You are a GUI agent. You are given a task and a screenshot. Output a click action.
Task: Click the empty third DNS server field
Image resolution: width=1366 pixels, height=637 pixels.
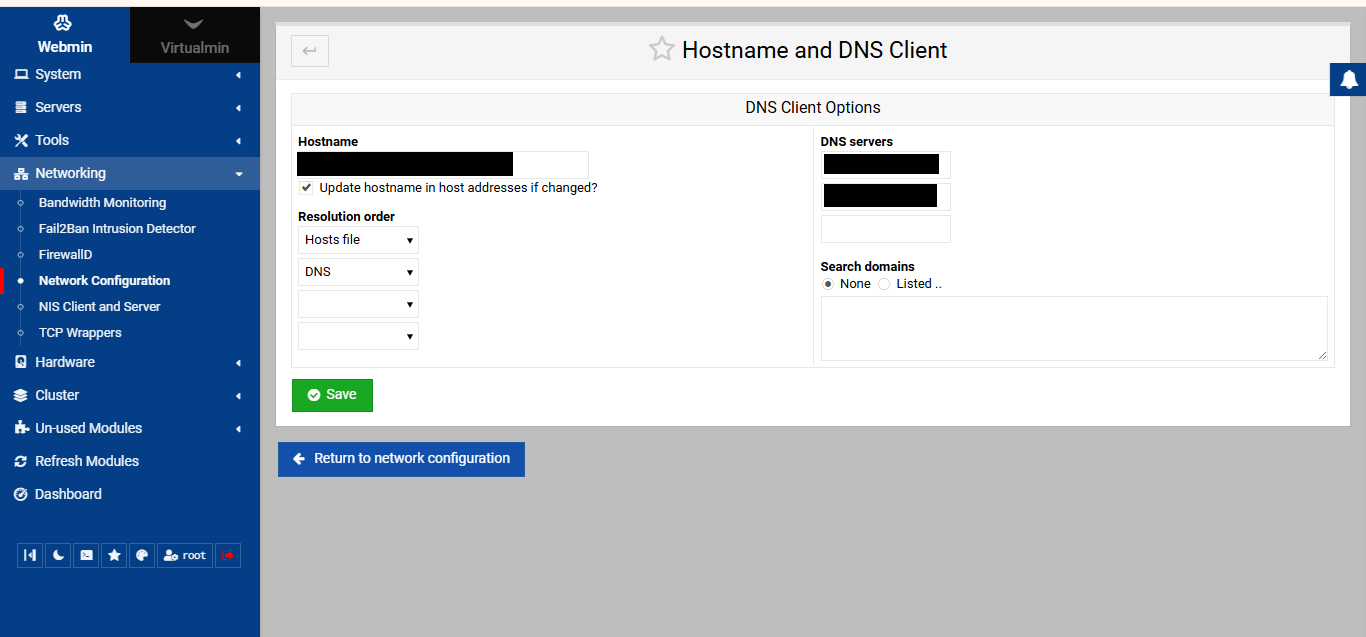(x=886, y=228)
